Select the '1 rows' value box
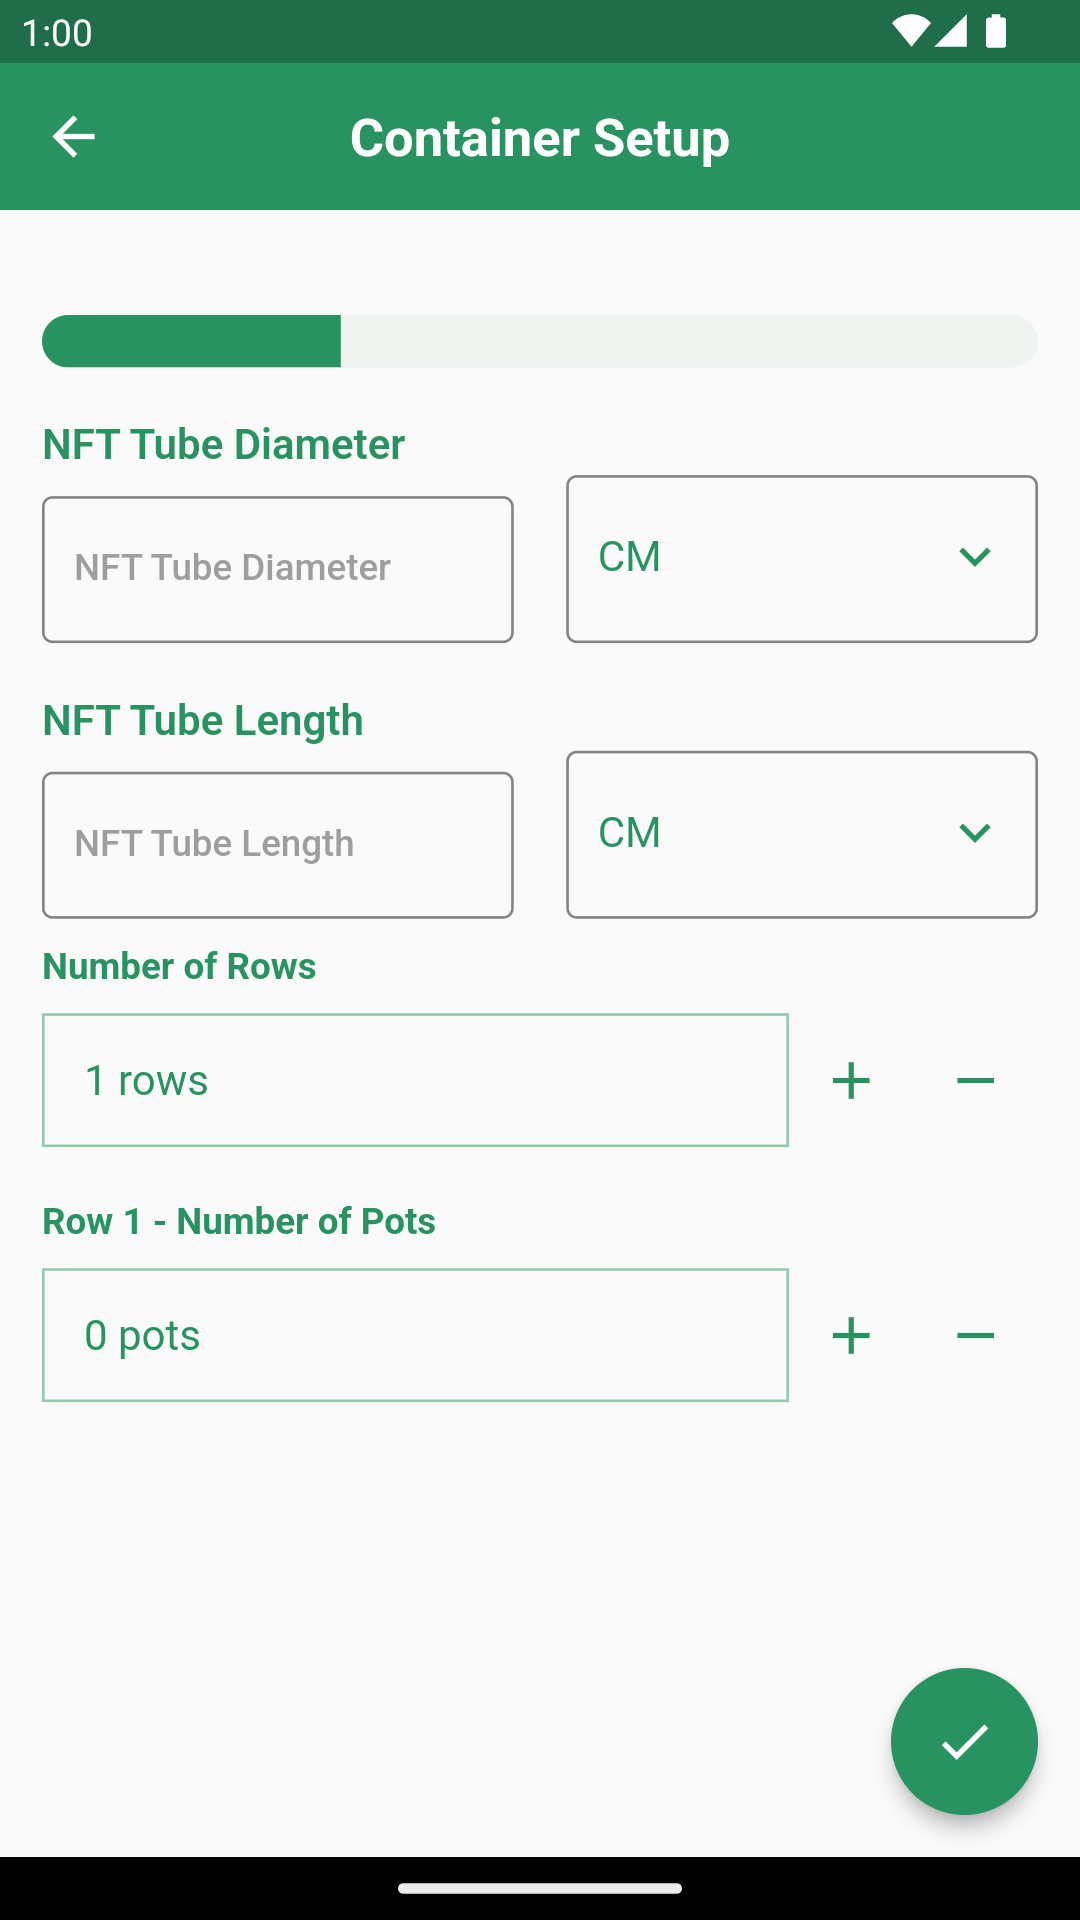The image size is (1080, 1920). [415, 1080]
